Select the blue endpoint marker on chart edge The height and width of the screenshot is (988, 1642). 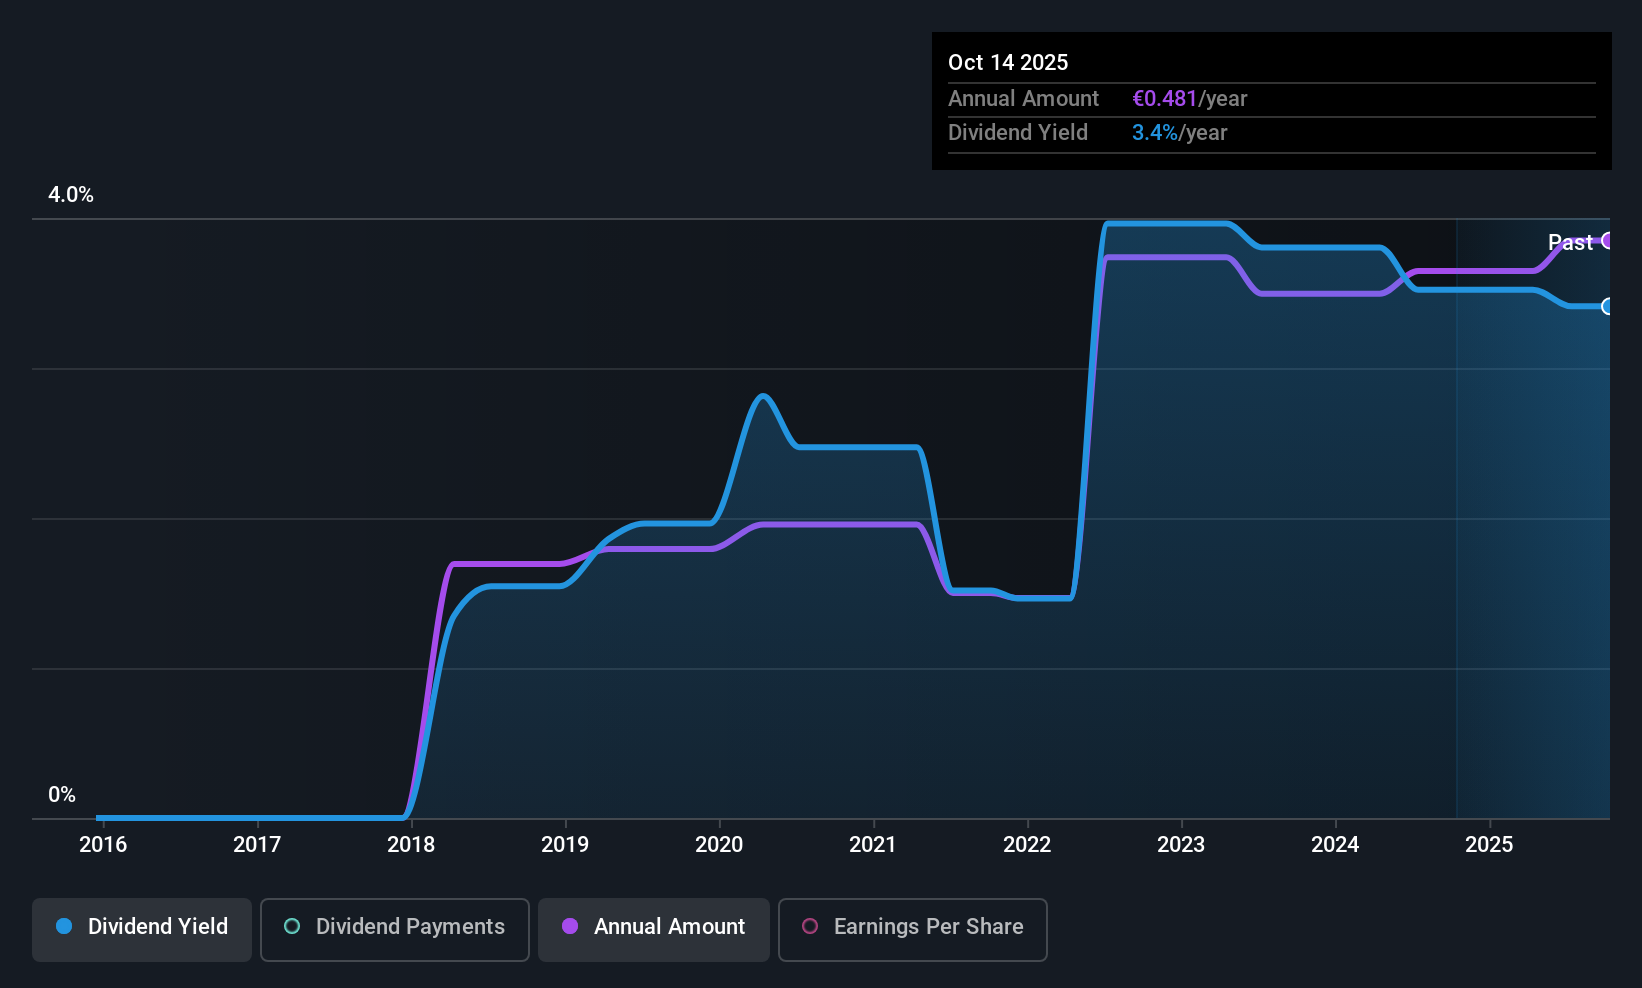pyautogui.click(x=1608, y=306)
